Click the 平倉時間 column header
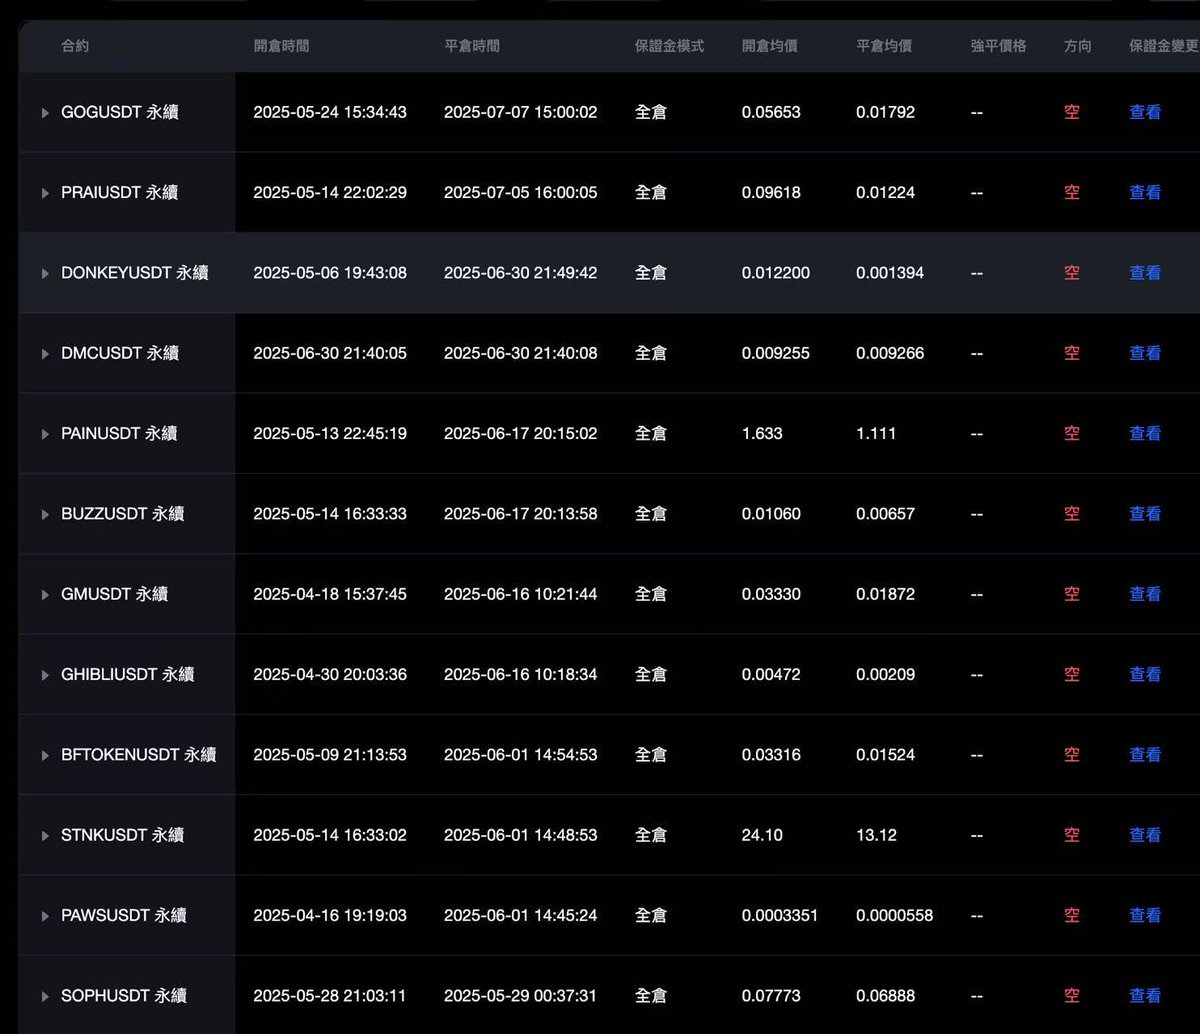The width and height of the screenshot is (1200, 1034). click(x=472, y=46)
